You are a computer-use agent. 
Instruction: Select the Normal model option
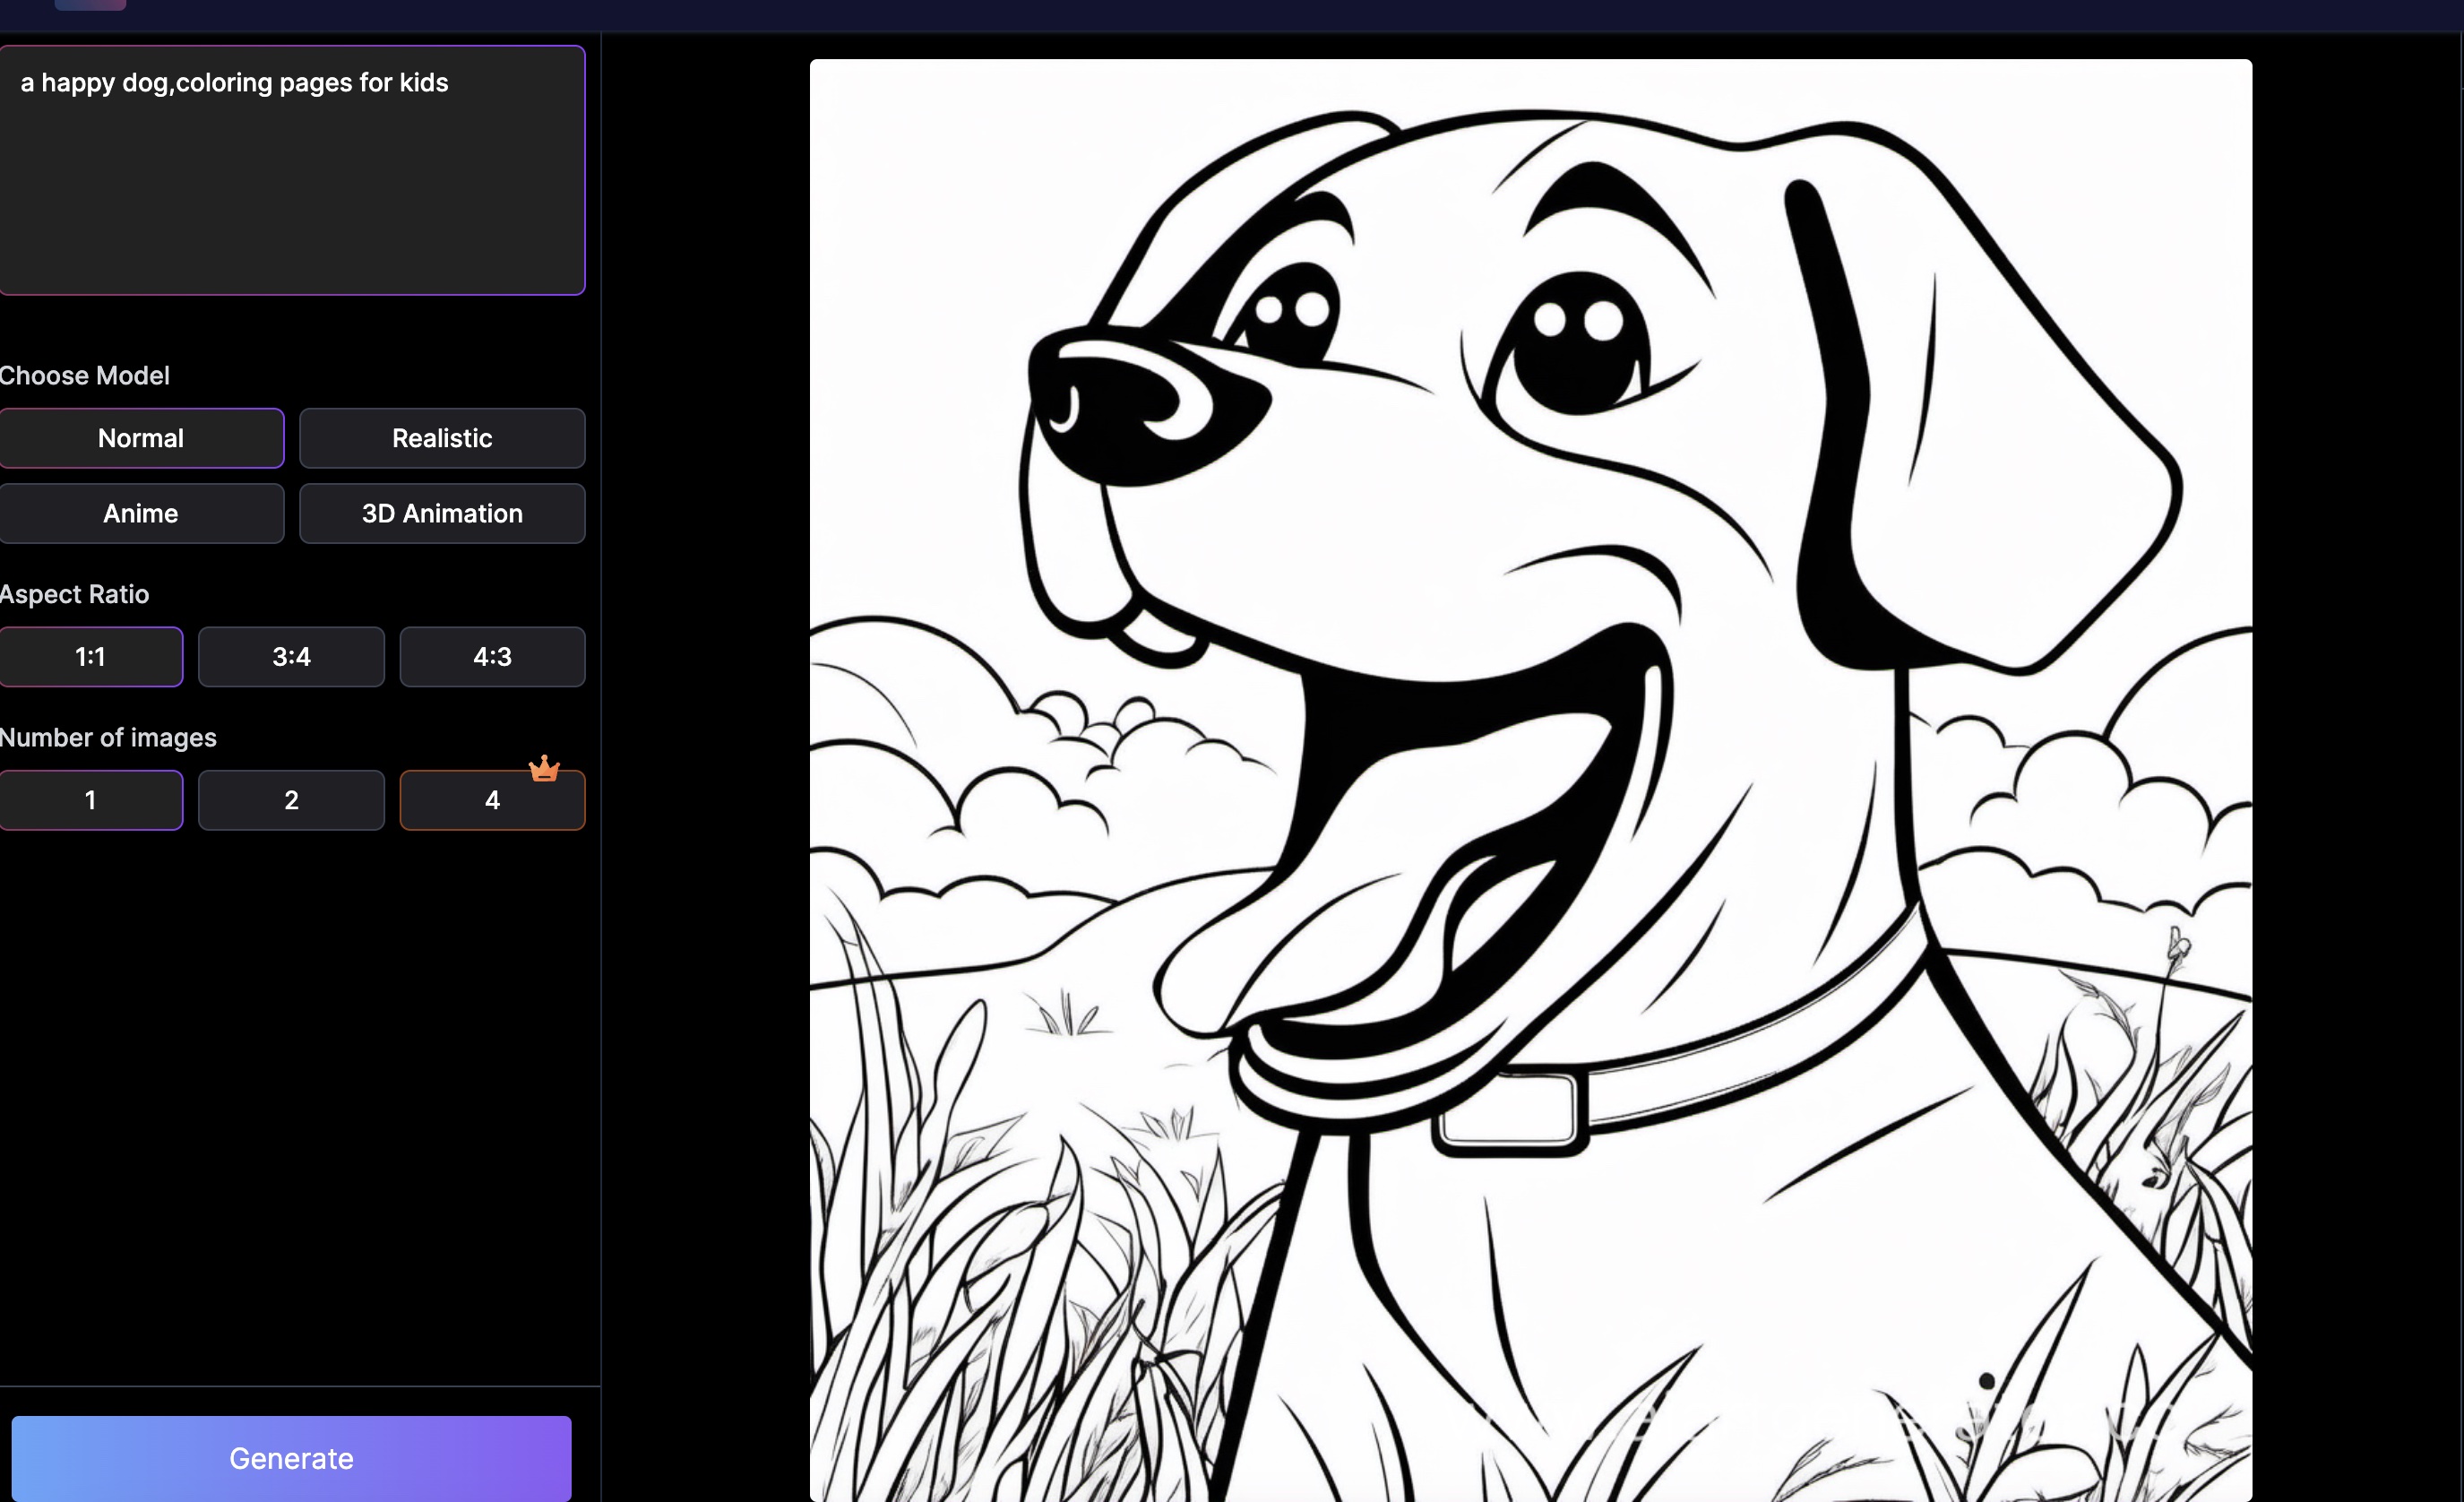[139, 436]
